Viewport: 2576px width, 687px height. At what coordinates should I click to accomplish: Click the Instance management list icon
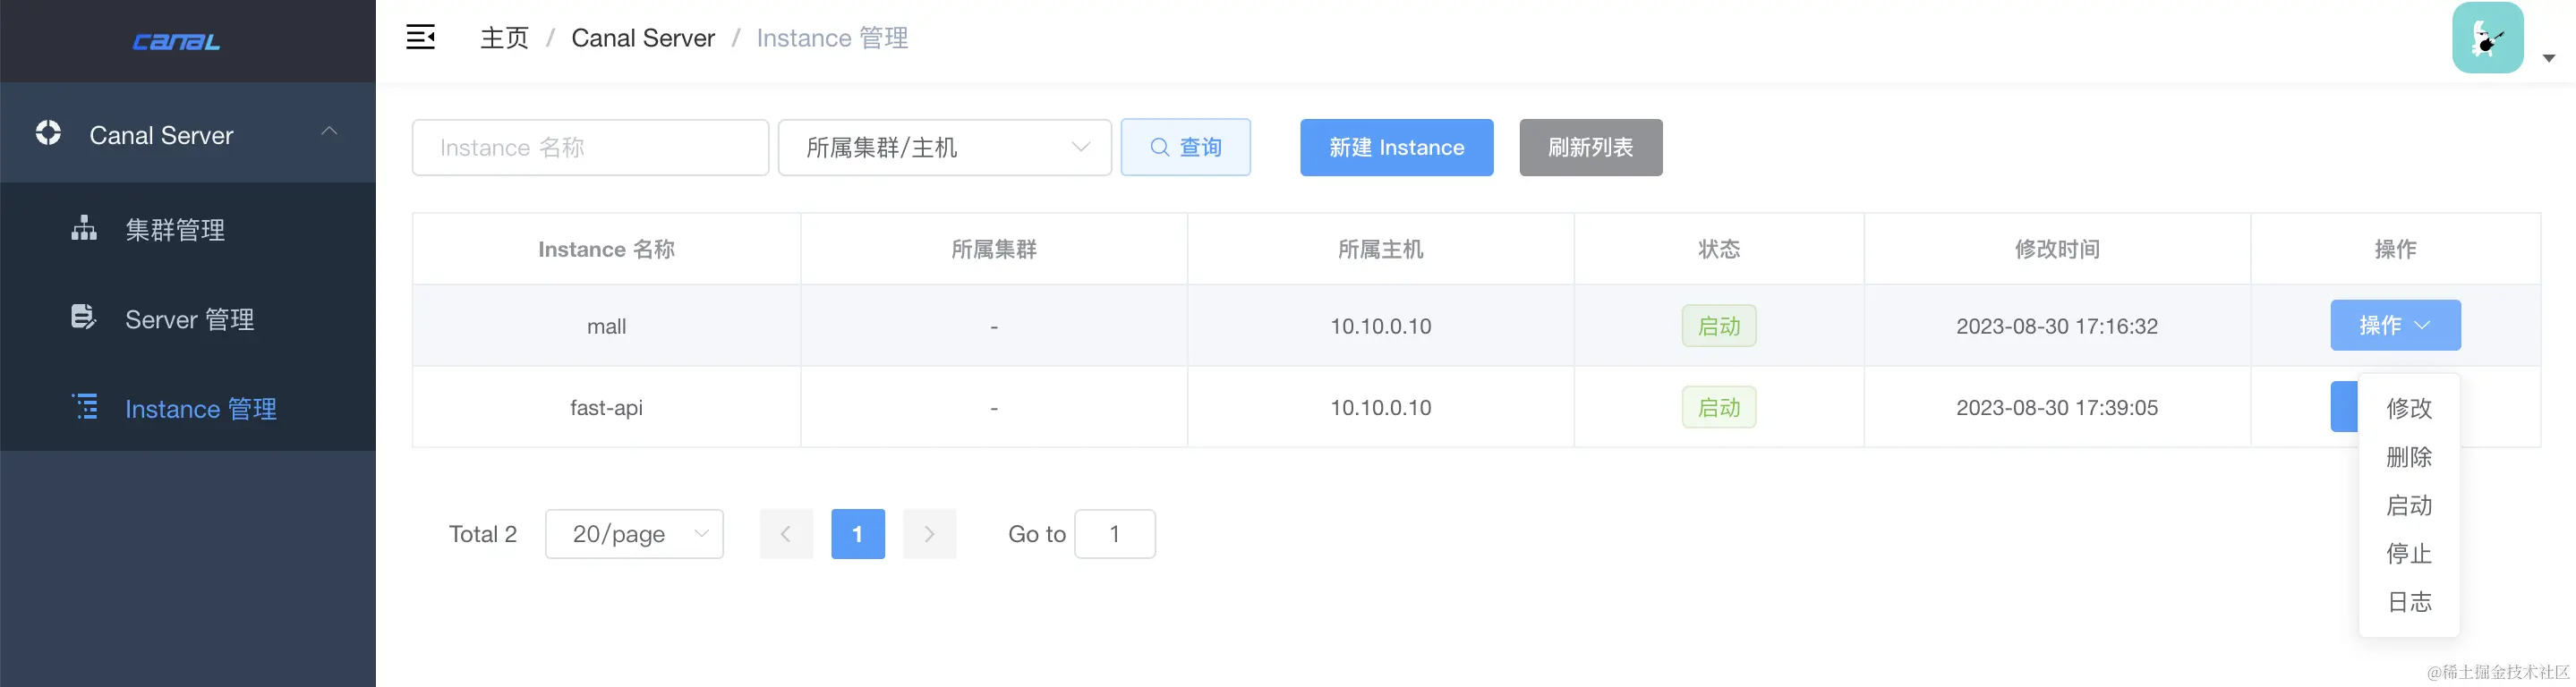click(85, 406)
